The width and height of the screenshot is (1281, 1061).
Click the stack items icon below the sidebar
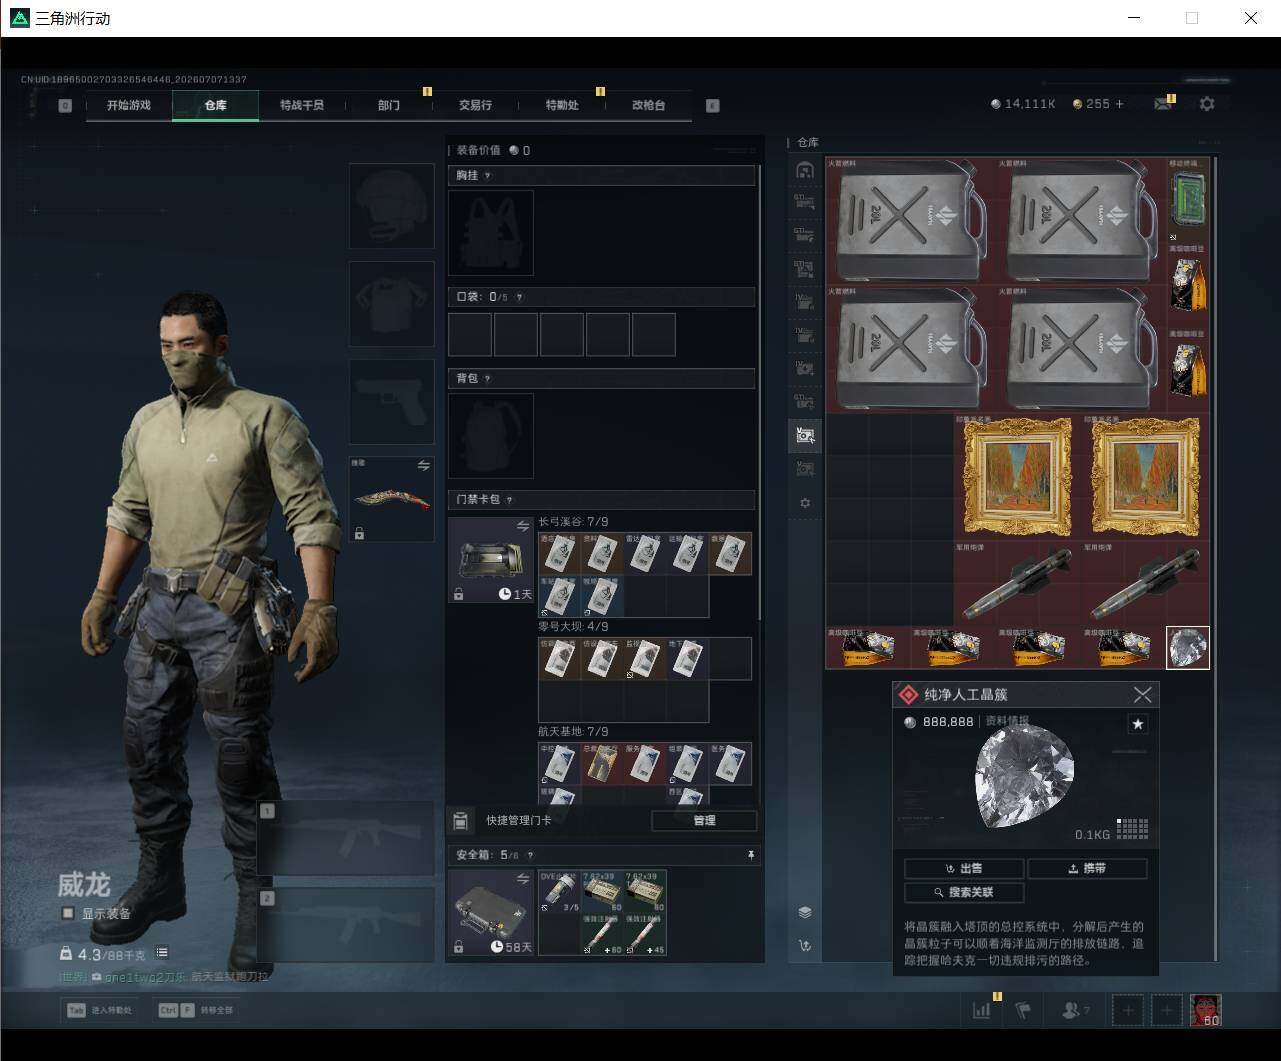tap(805, 913)
